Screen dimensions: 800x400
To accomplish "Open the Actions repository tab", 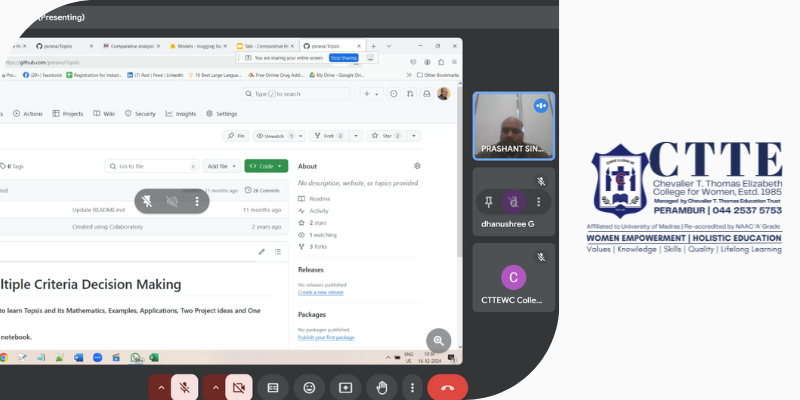I will pyautogui.click(x=28, y=114).
